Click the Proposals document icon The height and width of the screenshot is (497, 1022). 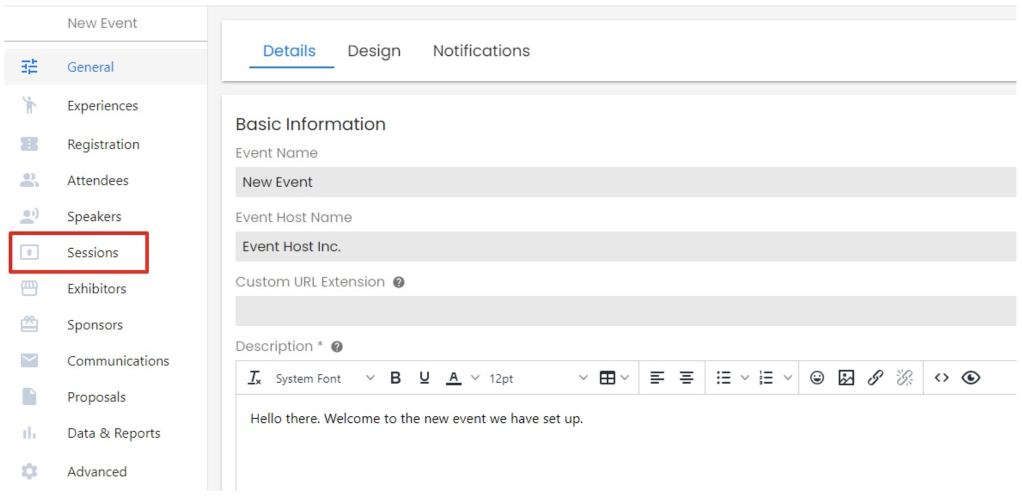(29, 397)
